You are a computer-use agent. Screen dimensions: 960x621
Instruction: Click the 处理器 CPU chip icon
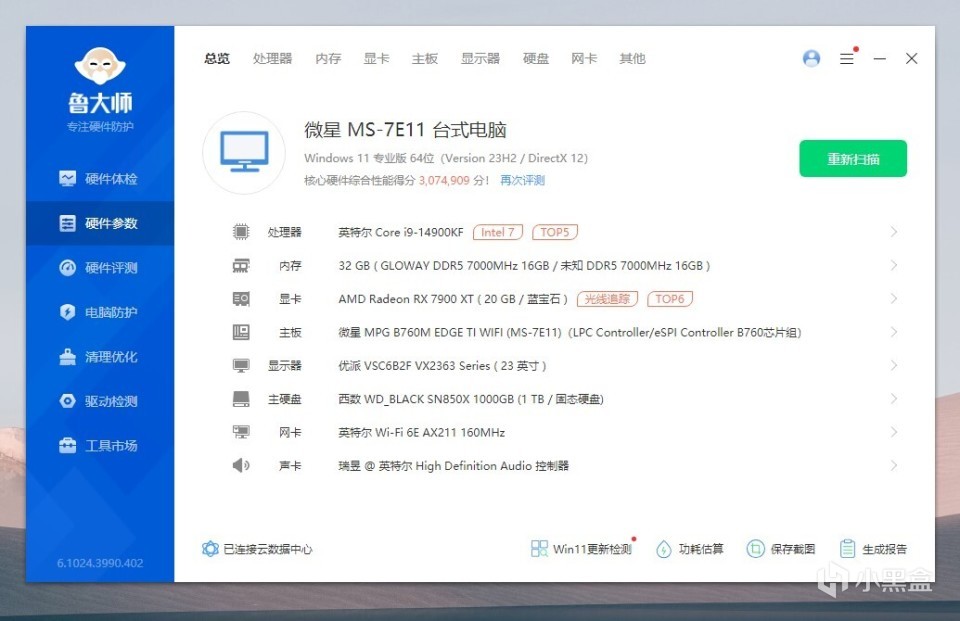point(241,232)
